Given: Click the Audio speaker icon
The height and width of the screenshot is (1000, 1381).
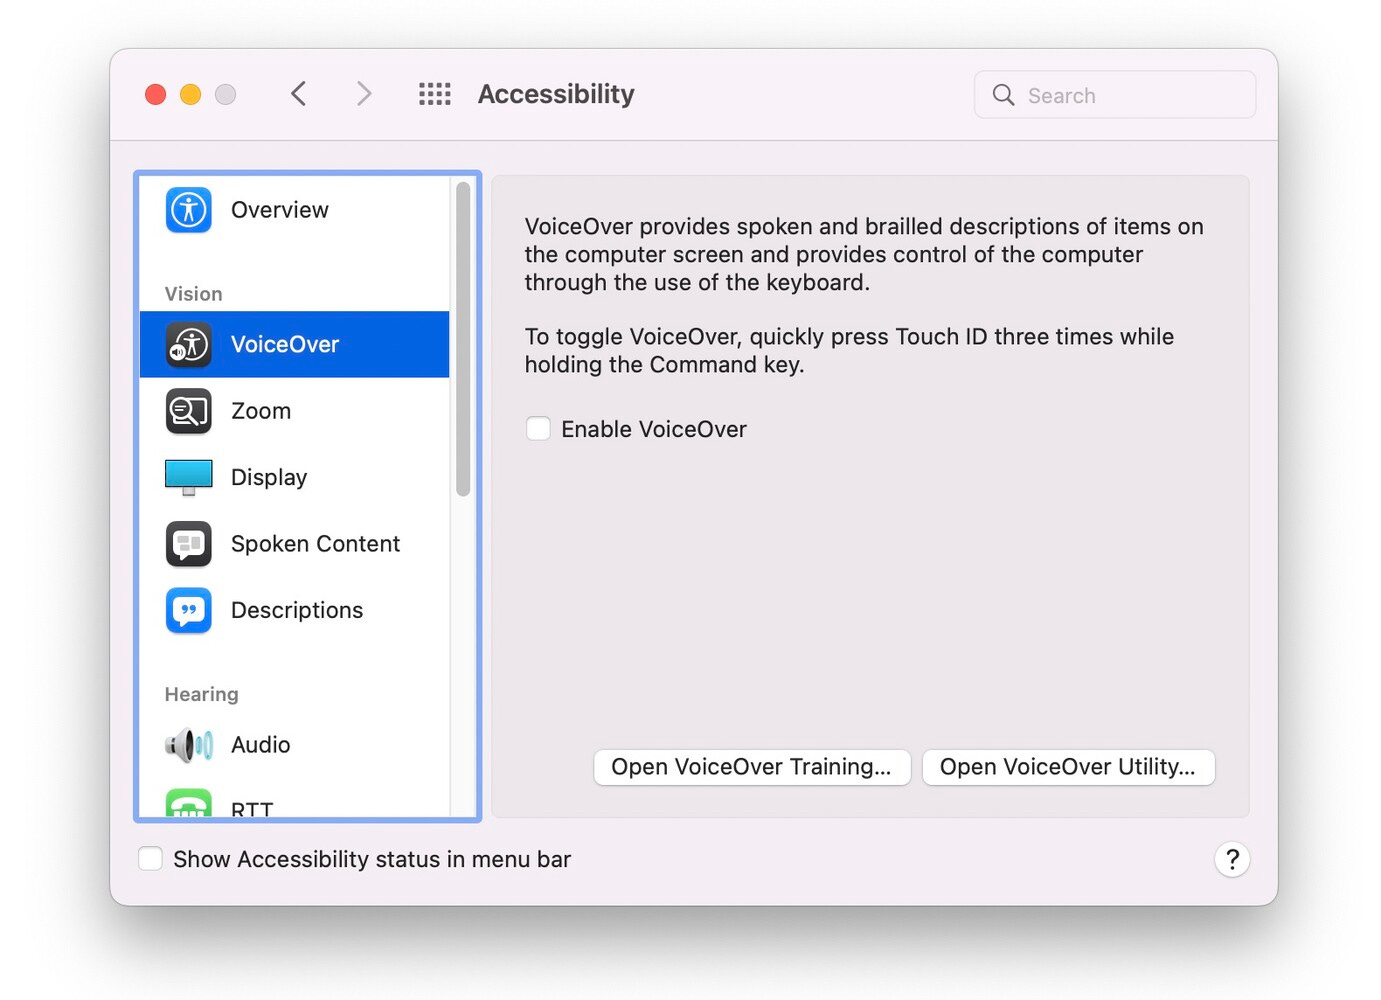Looking at the screenshot, I should coord(188,745).
